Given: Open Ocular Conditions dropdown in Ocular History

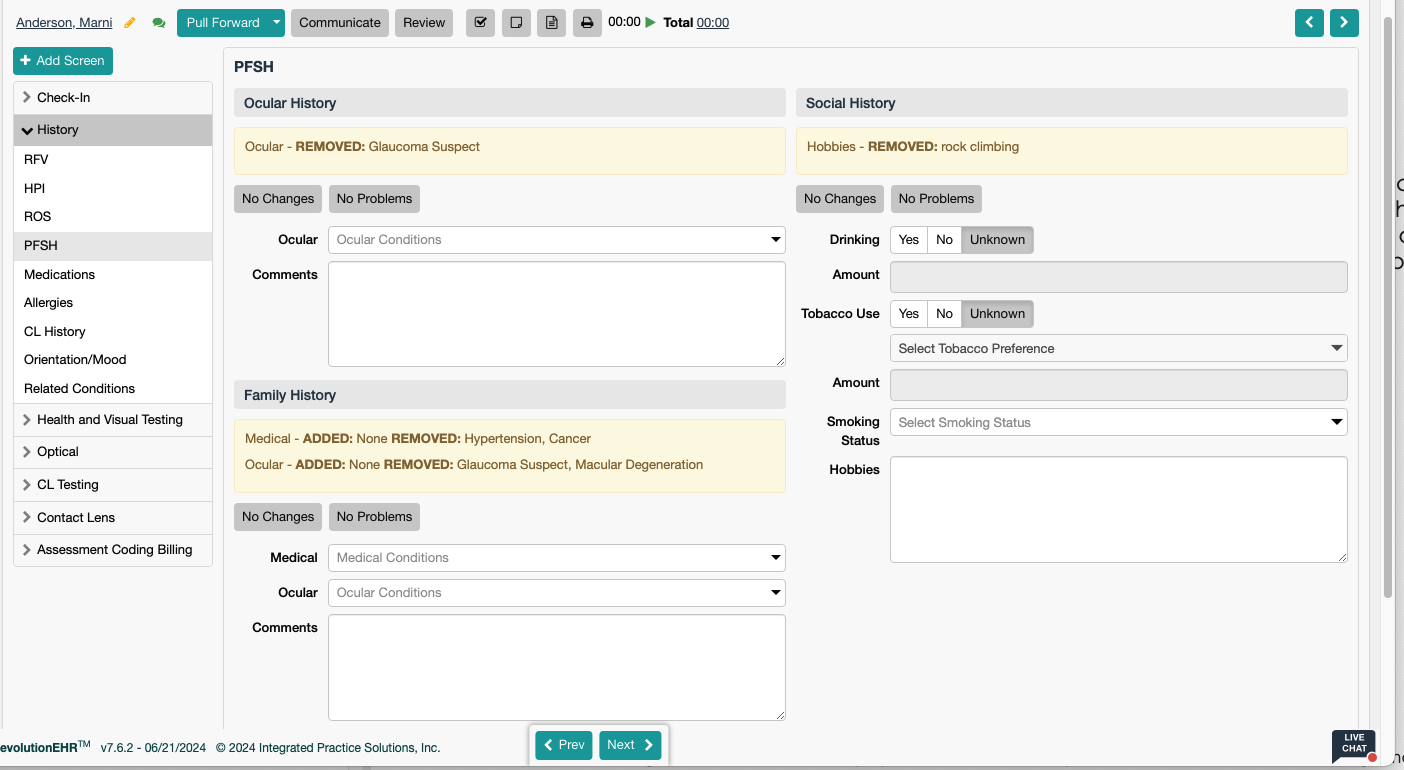Looking at the screenshot, I should (557, 240).
